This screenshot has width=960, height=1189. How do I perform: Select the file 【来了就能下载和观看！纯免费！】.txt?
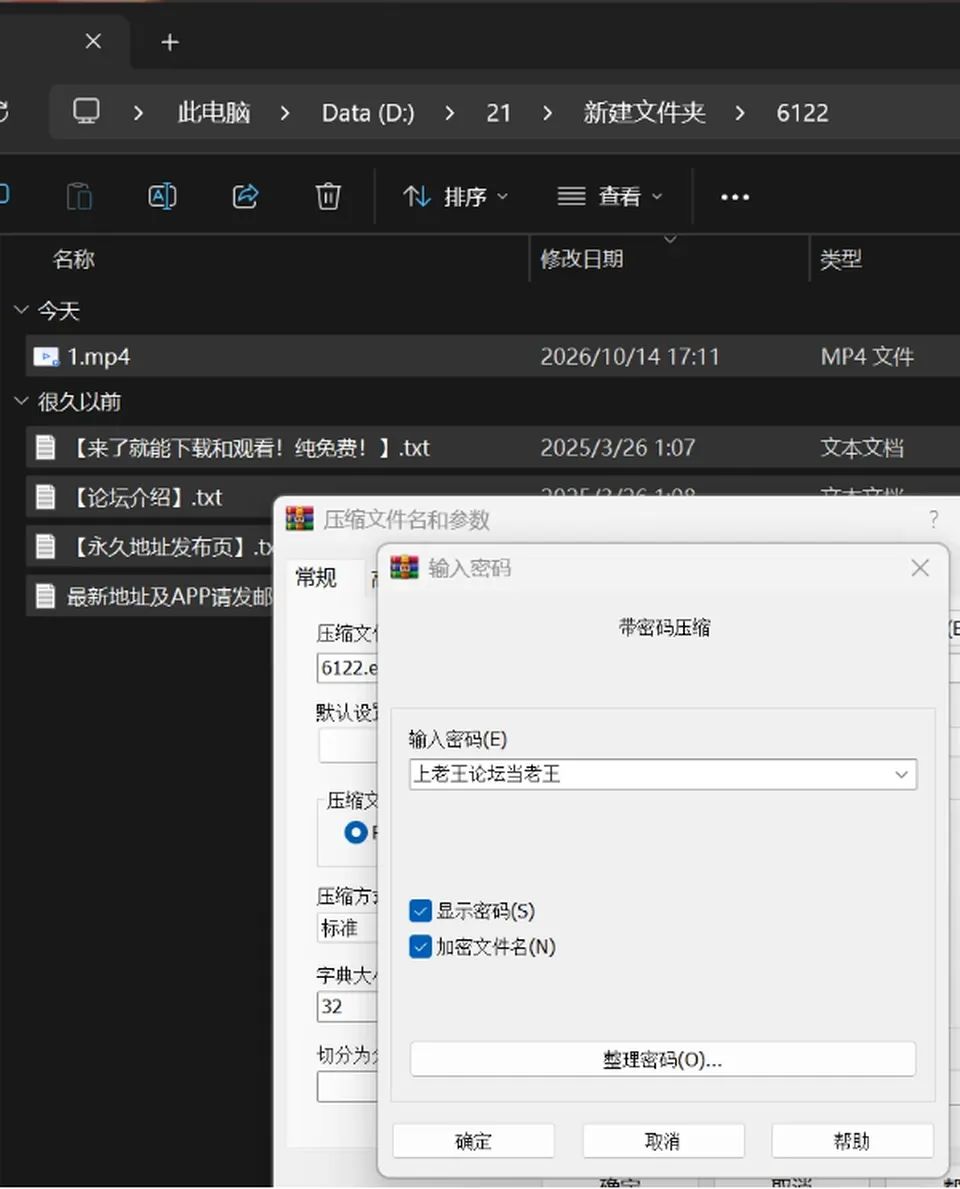pos(493,447)
